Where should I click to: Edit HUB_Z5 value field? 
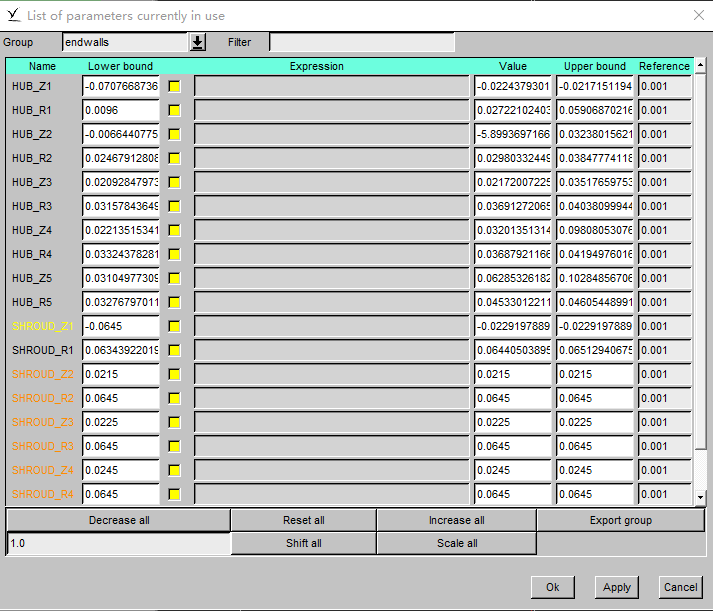513,278
